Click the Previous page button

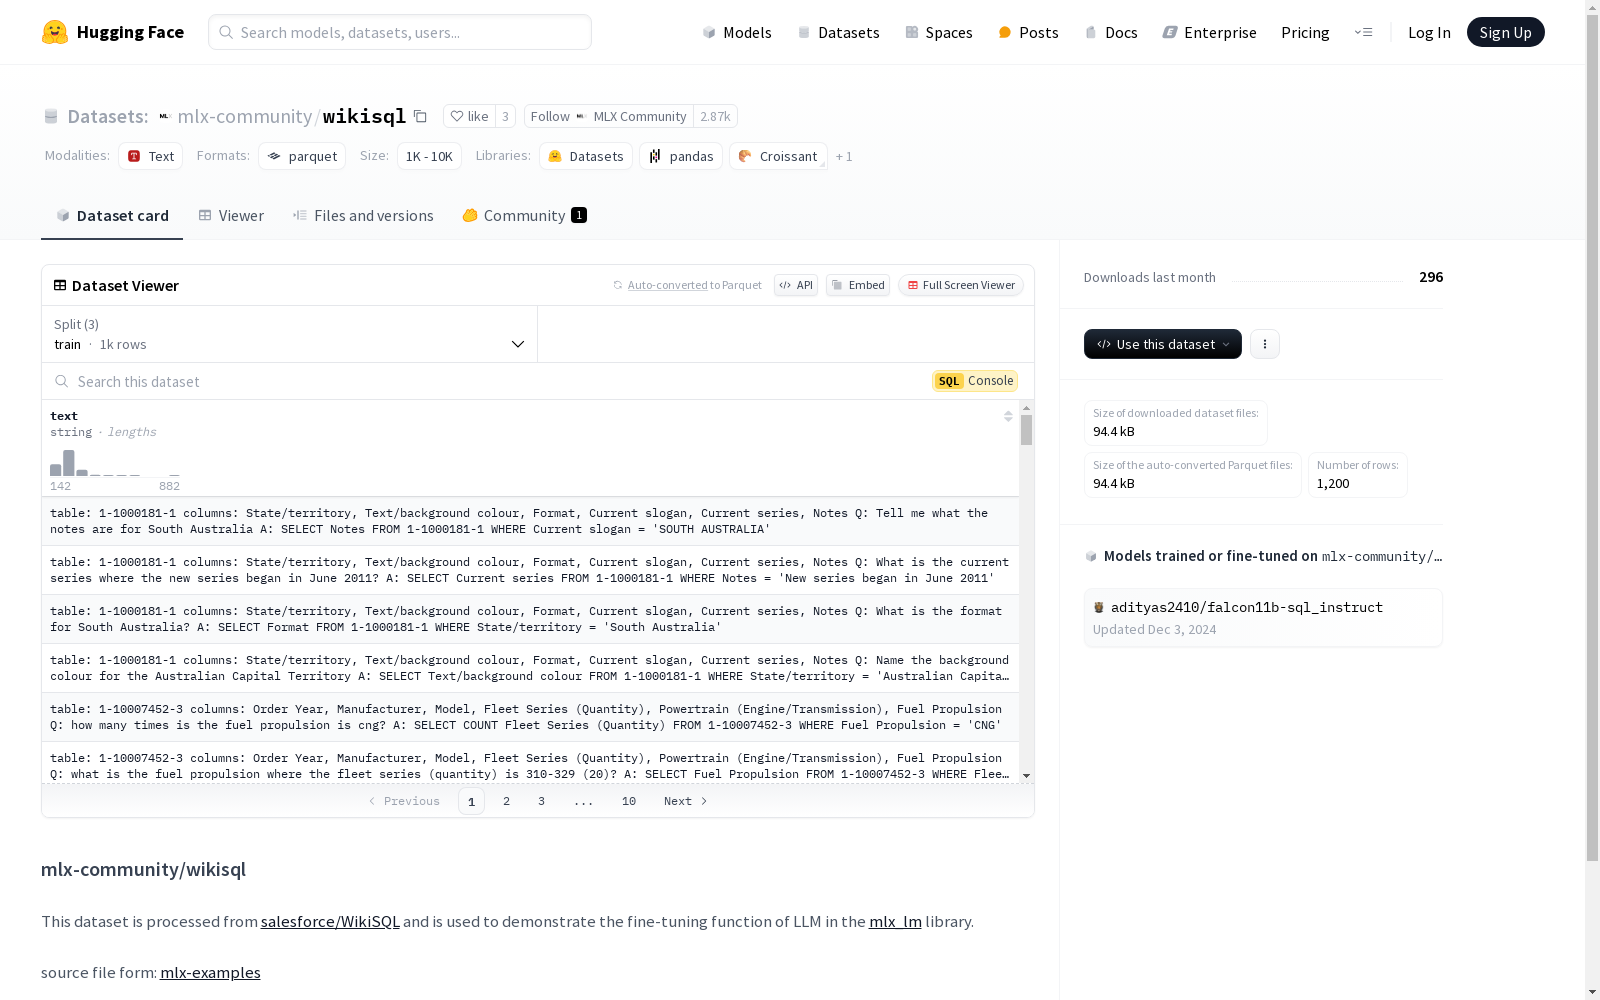[x=404, y=801]
